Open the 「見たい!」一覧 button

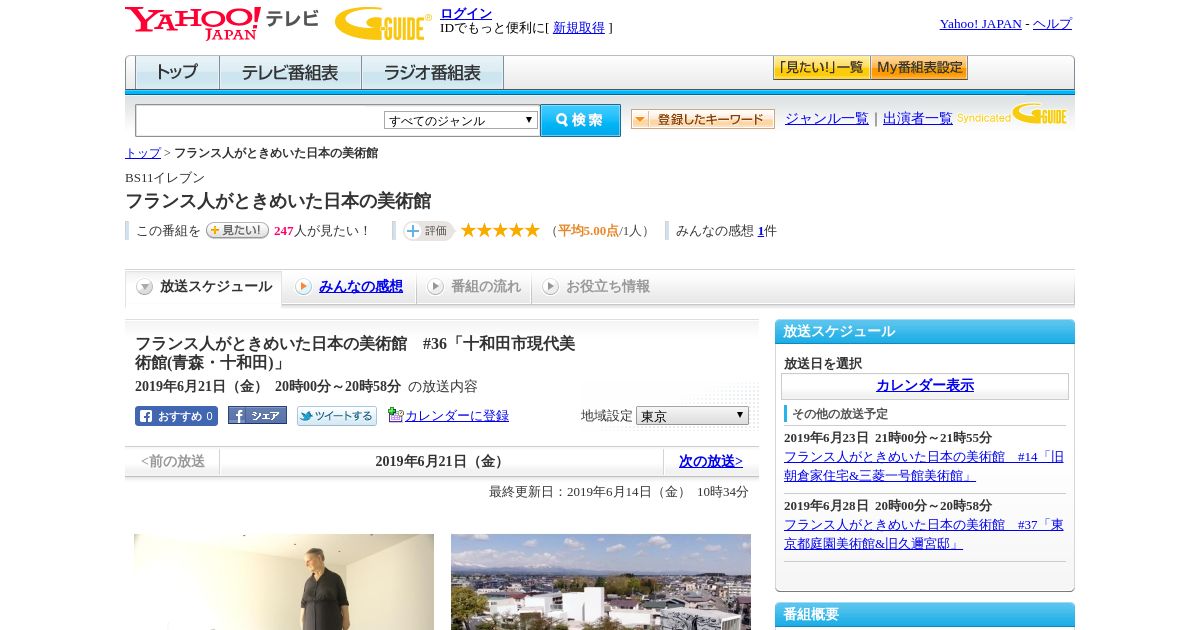pyautogui.click(x=821, y=68)
